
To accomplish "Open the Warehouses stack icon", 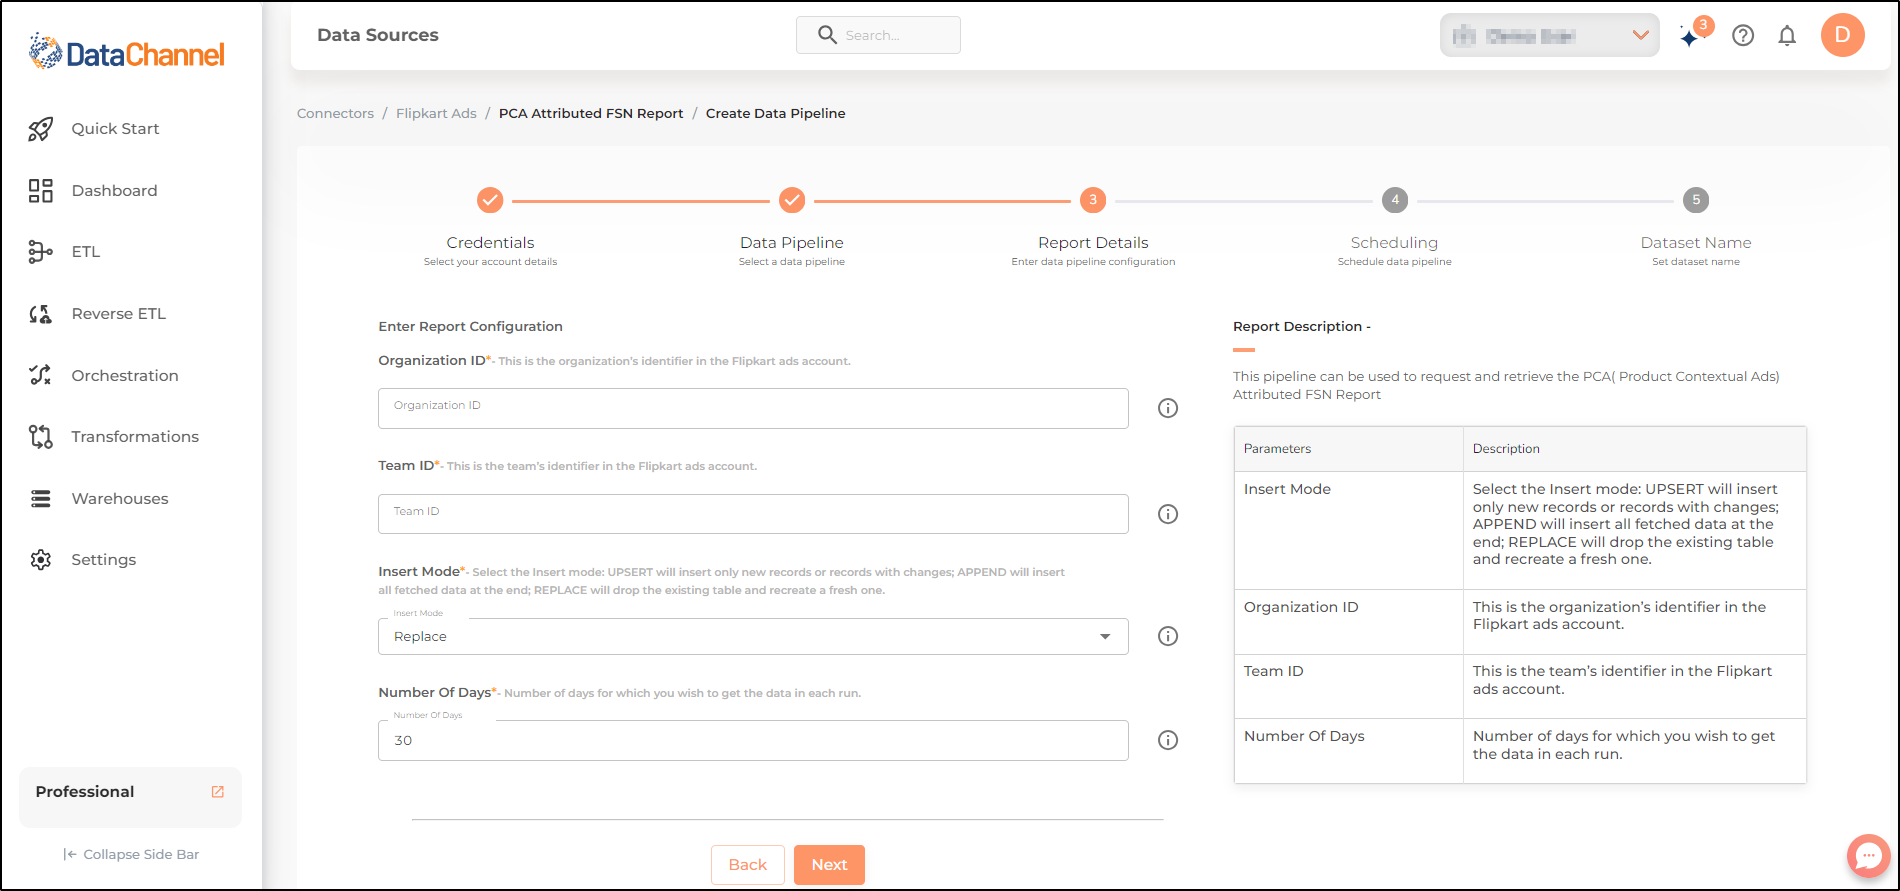I will 41,498.
